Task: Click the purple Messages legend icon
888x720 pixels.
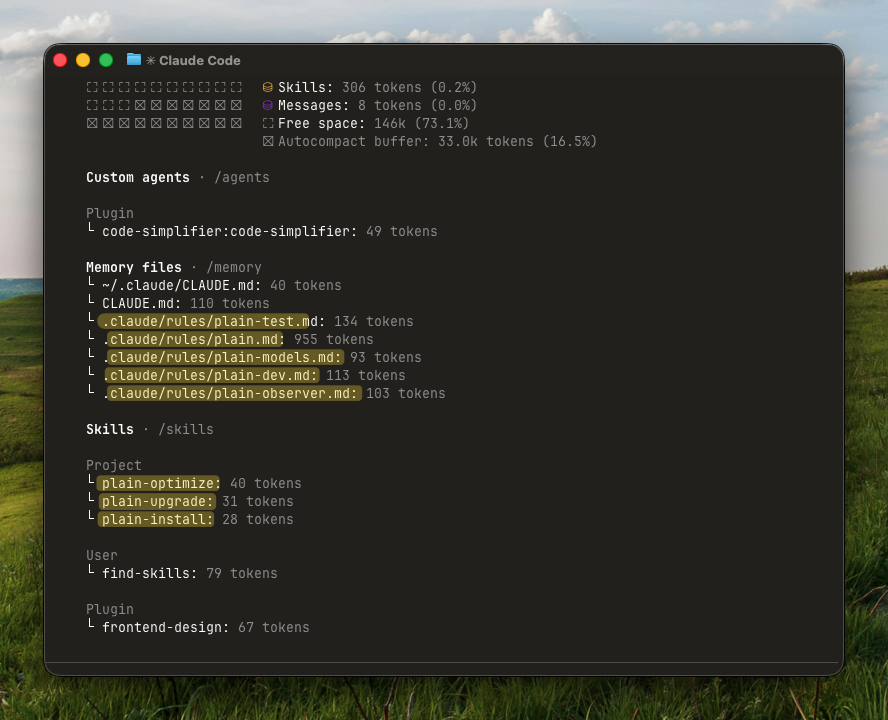Action: [267, 106]
